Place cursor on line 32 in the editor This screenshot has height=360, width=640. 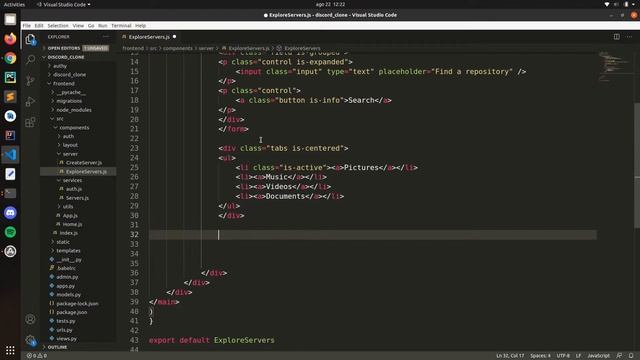click(372, 235)
